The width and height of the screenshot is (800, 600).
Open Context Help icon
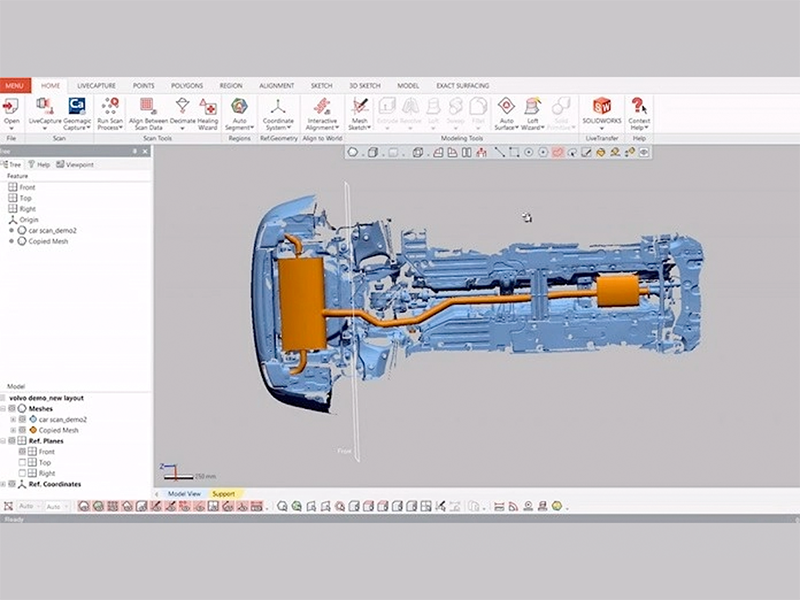click(x=639, y=108)
